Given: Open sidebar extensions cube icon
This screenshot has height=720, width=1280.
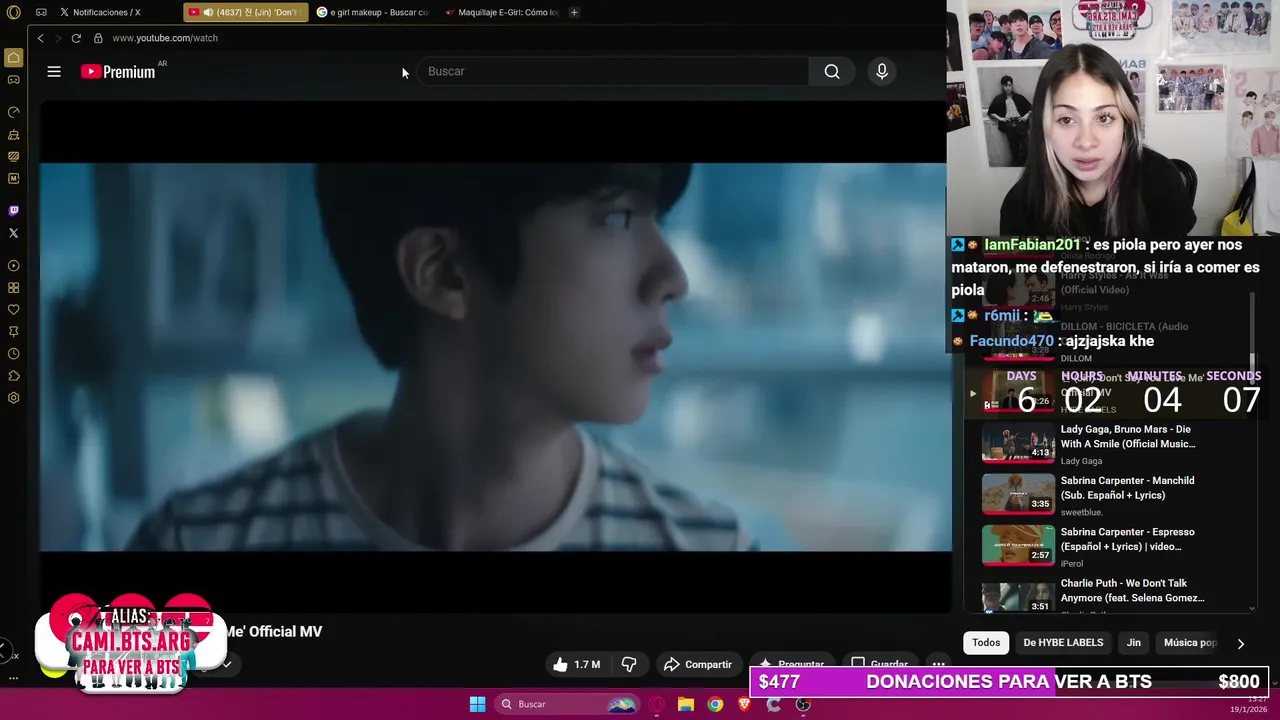Looking at the screenshot, I should [13, 376].
